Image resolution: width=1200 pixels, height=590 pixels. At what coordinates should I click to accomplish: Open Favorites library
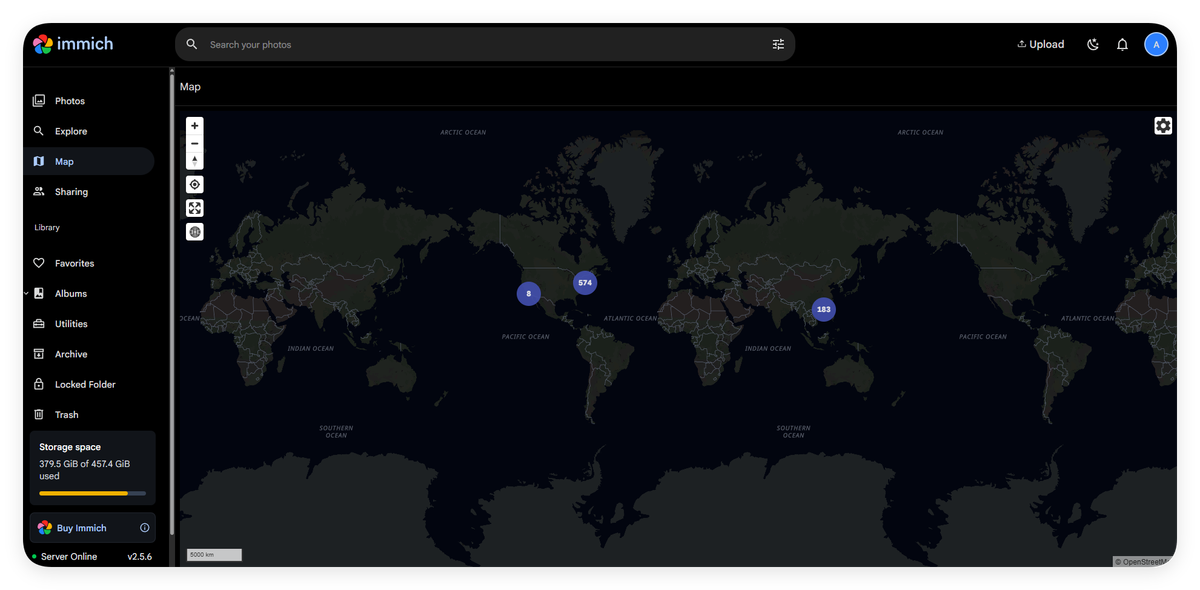coord(89,263)
